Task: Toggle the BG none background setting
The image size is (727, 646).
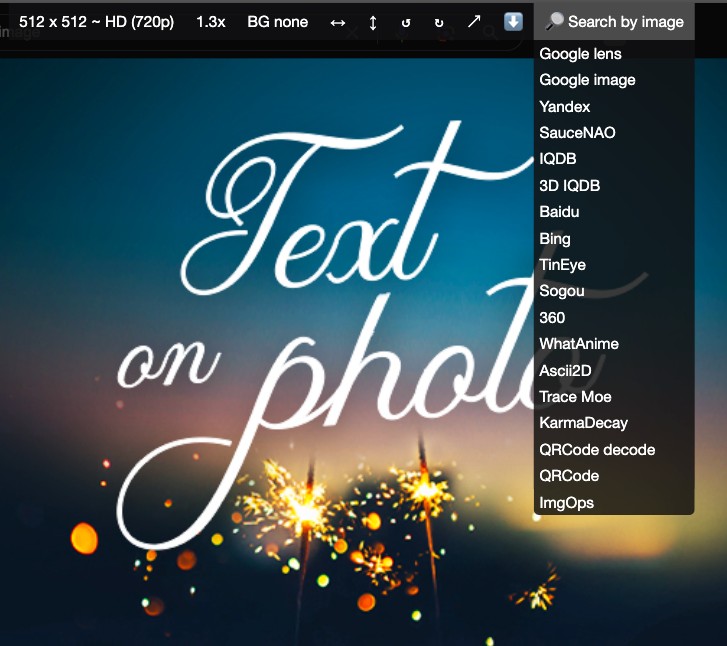Action: pyautogui.click(x=277, y=22)
